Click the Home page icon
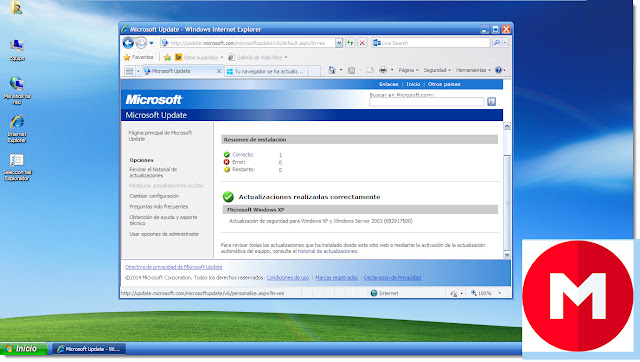Screen dimensions: 640x362 click(332, 70)
